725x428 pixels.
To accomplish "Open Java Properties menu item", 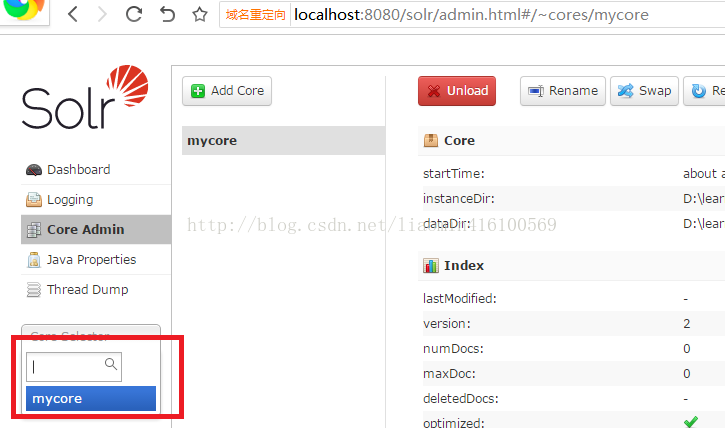I will point(96,259).
